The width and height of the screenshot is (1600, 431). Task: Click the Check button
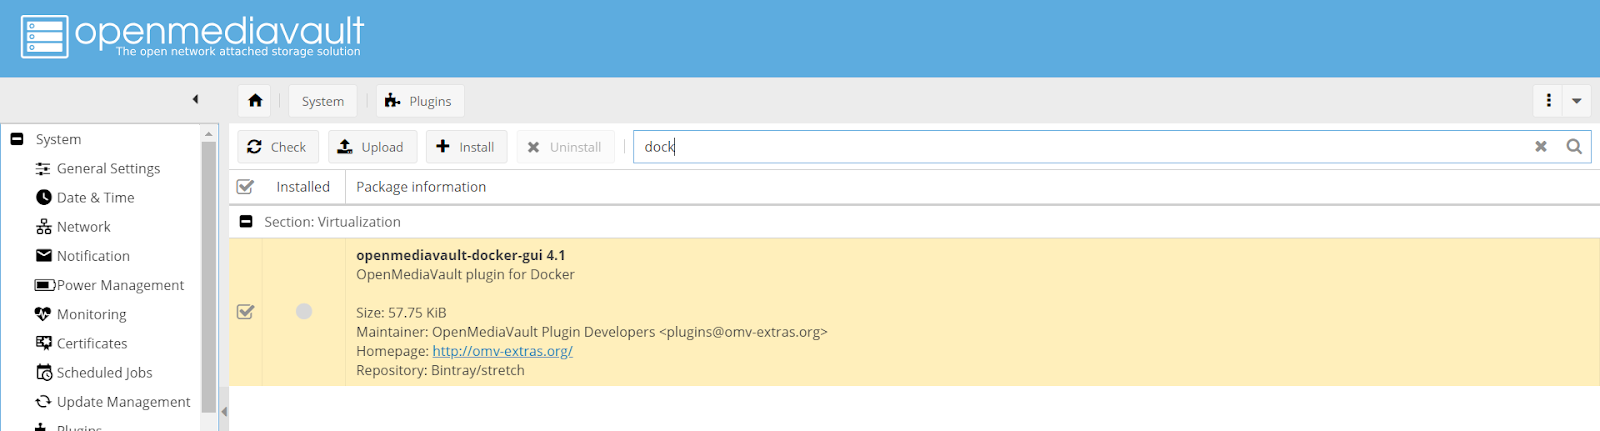click(278, 147)
